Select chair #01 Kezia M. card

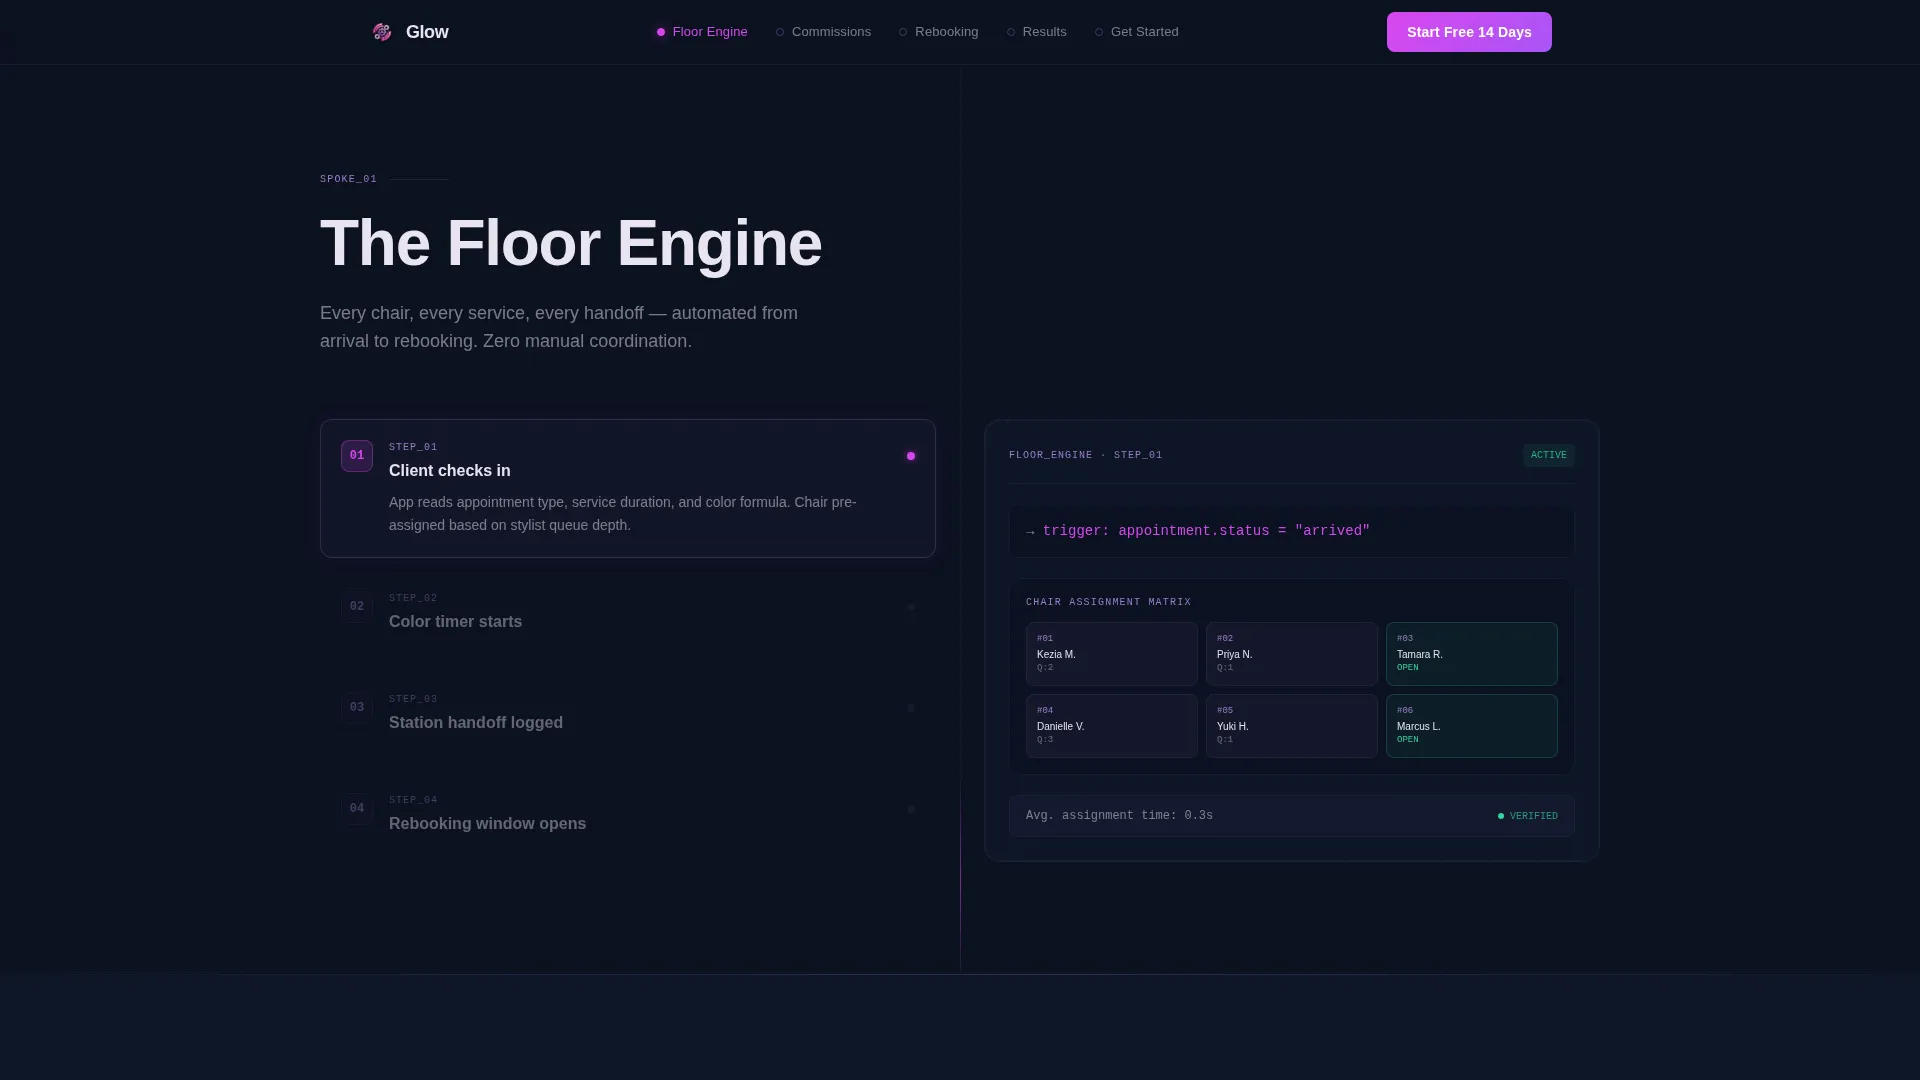[1112, 654]
